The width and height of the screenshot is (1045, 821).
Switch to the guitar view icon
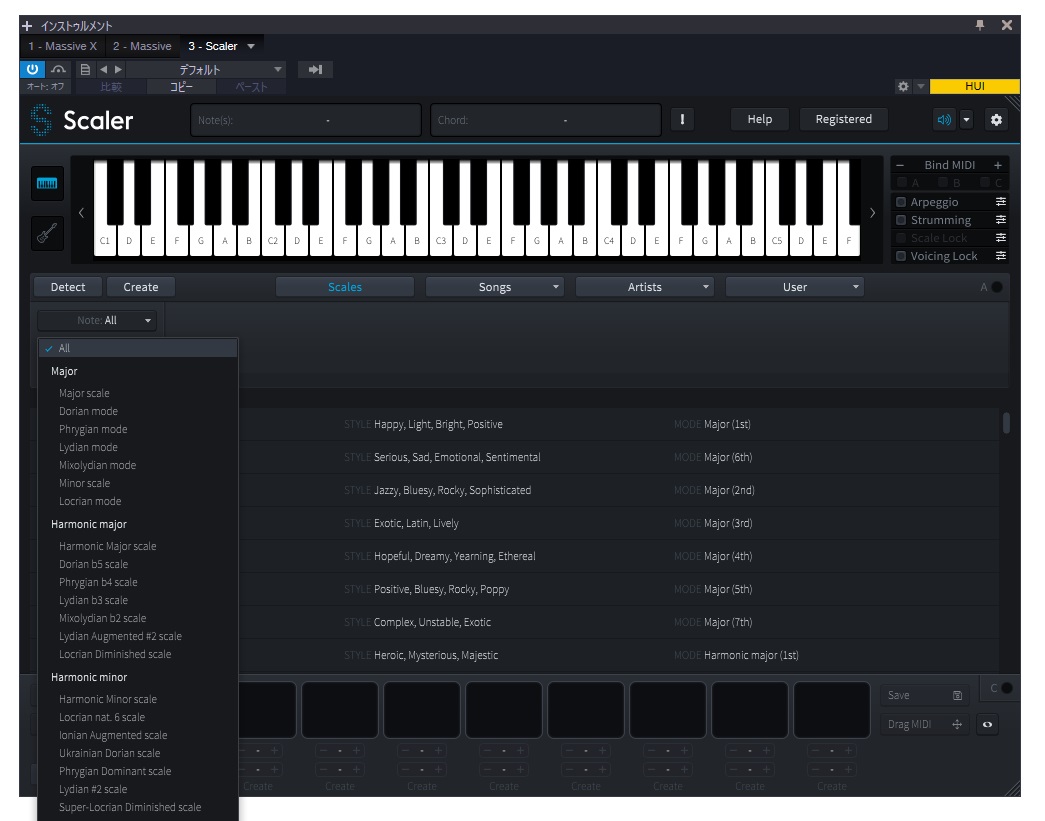pos(47,233)
